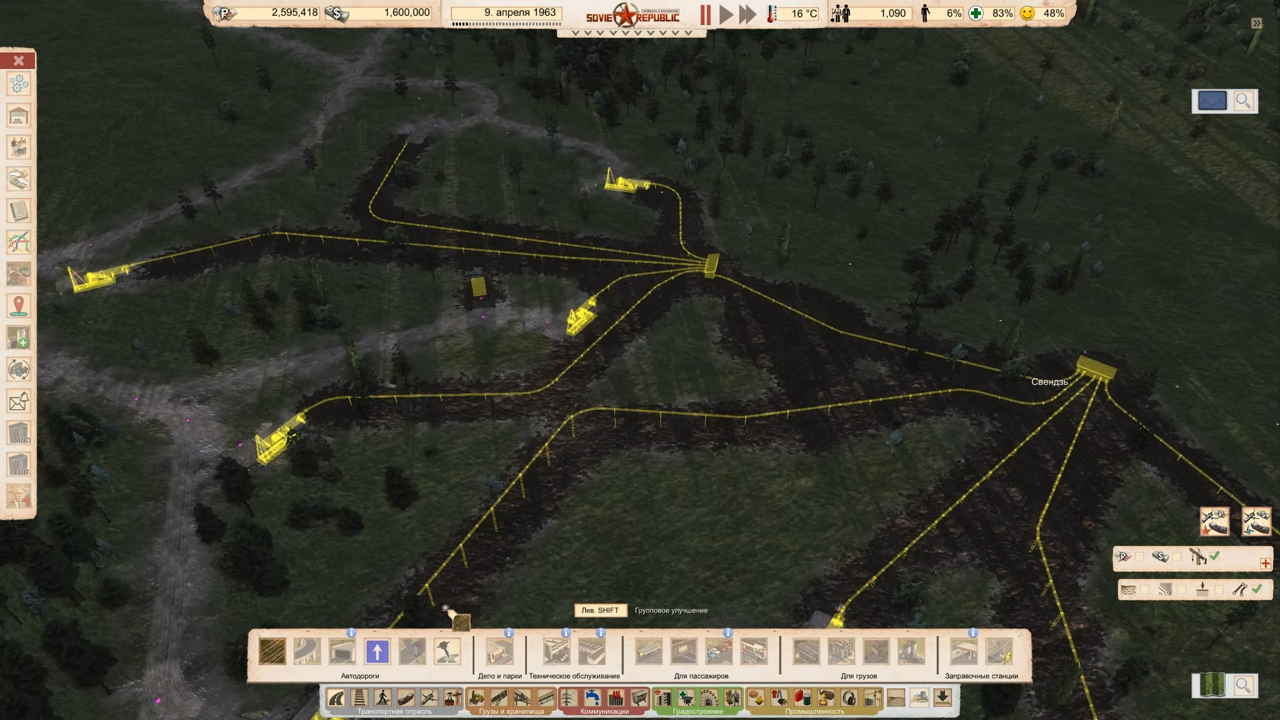Select the tunnel road icon in Автодороги
Viewport: 1280px width, 720px height.
342,652
